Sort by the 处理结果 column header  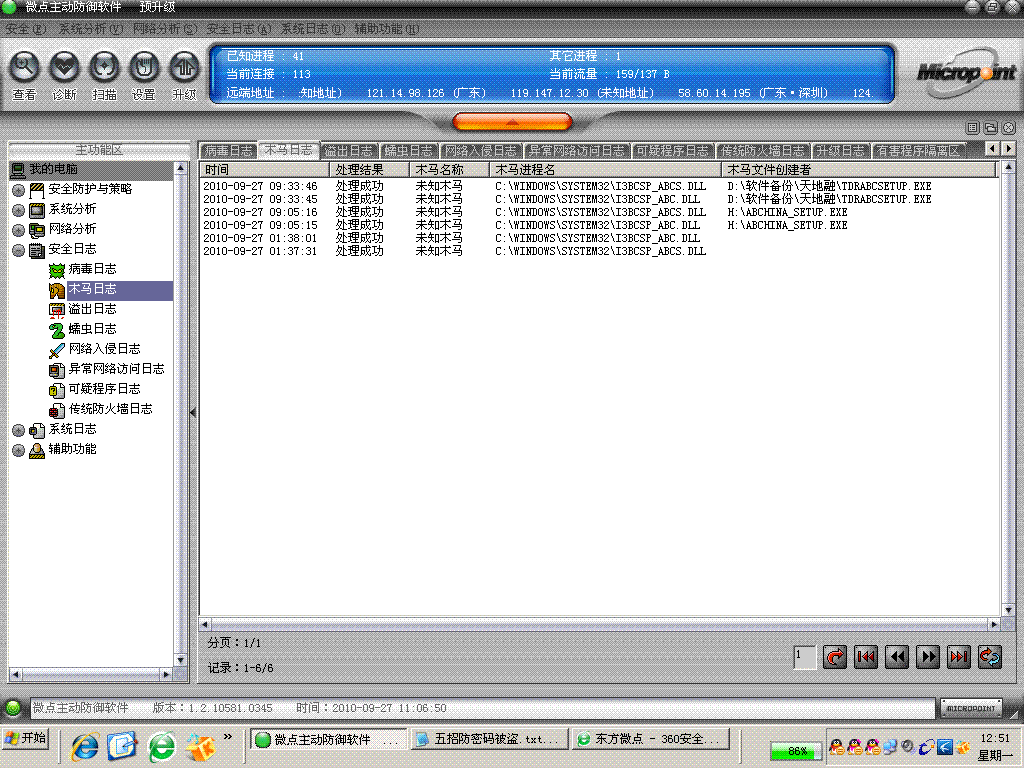click(x=370, y=170)
